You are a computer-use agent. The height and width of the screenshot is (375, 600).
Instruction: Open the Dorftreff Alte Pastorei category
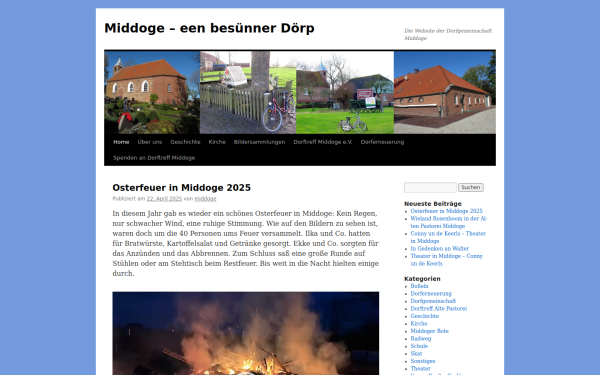click(439, 309)
